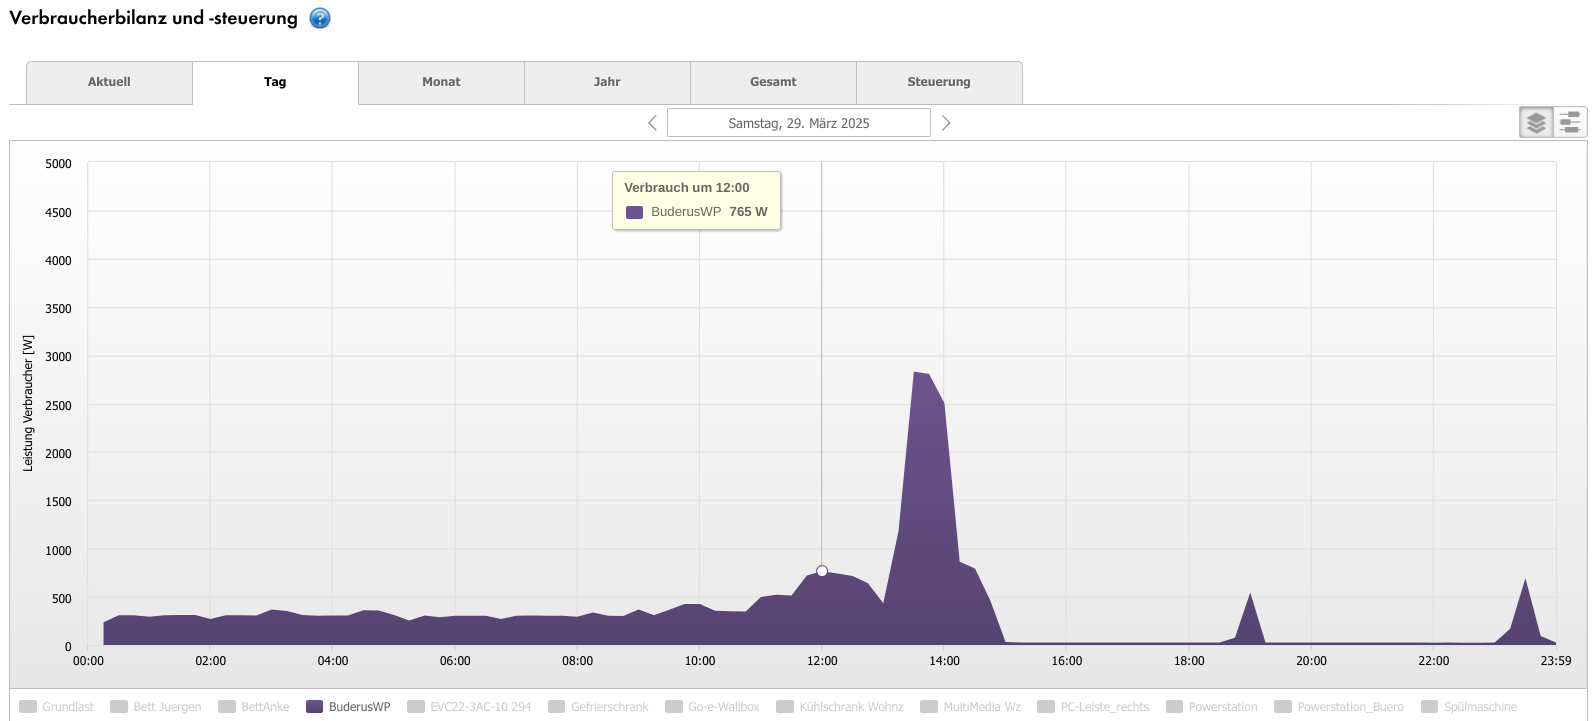Click heading Verbraucherbilanz und -steuerung
The height and width of the screenshot is (721, 1595).
coord(153,18)
